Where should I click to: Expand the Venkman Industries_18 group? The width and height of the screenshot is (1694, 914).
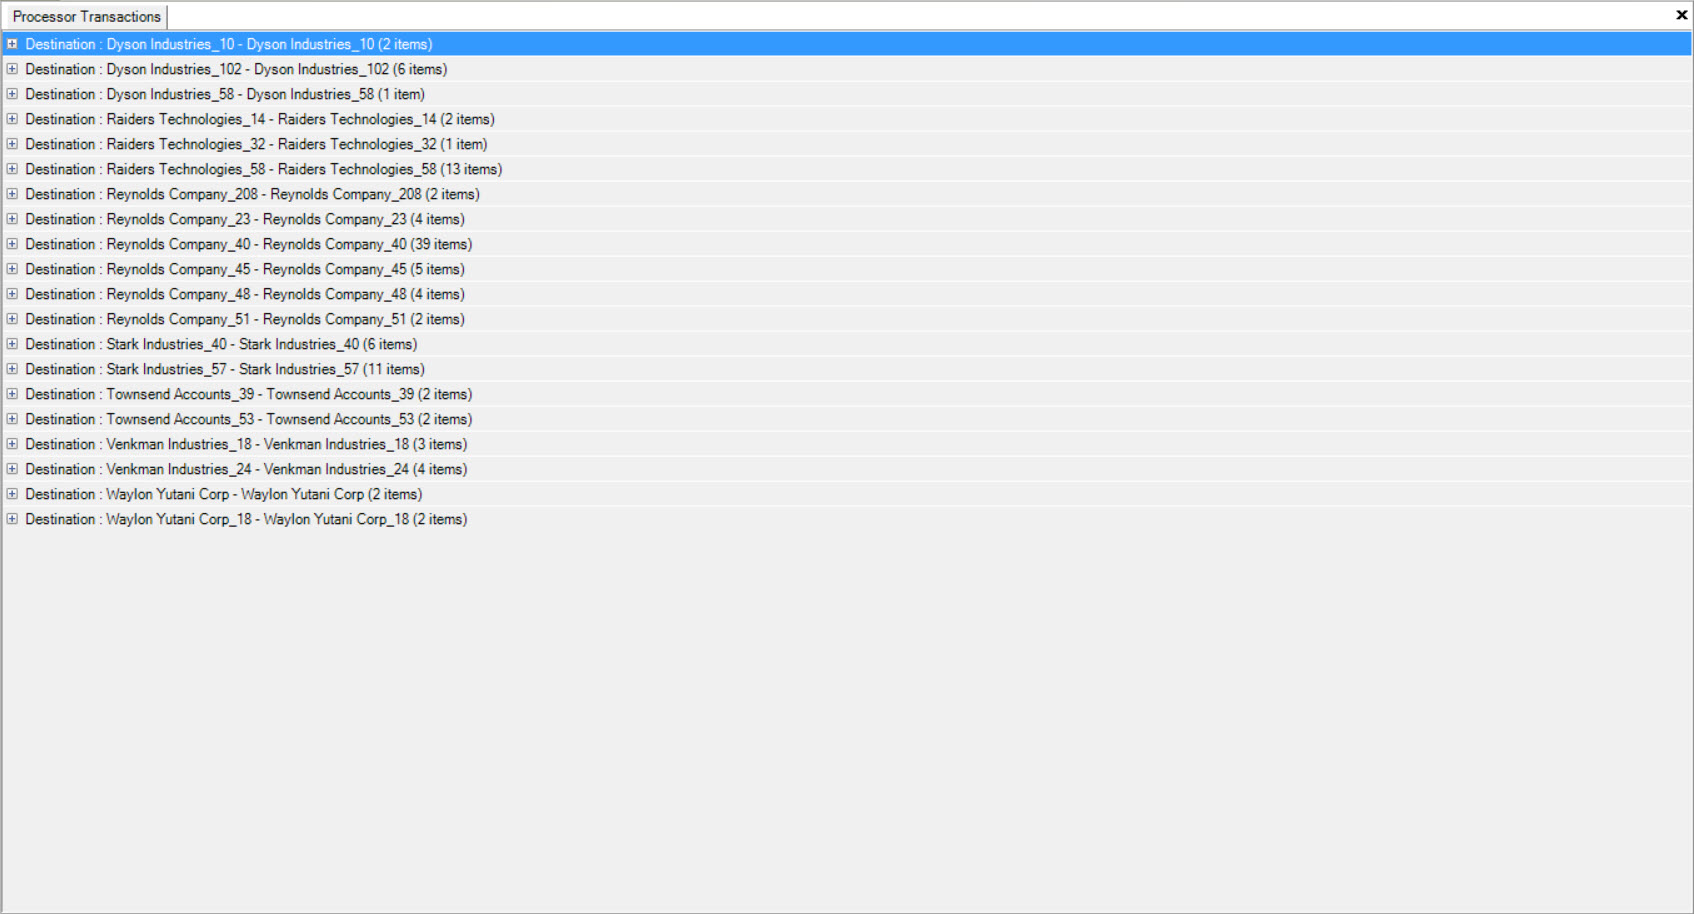(x=12, y=444)
